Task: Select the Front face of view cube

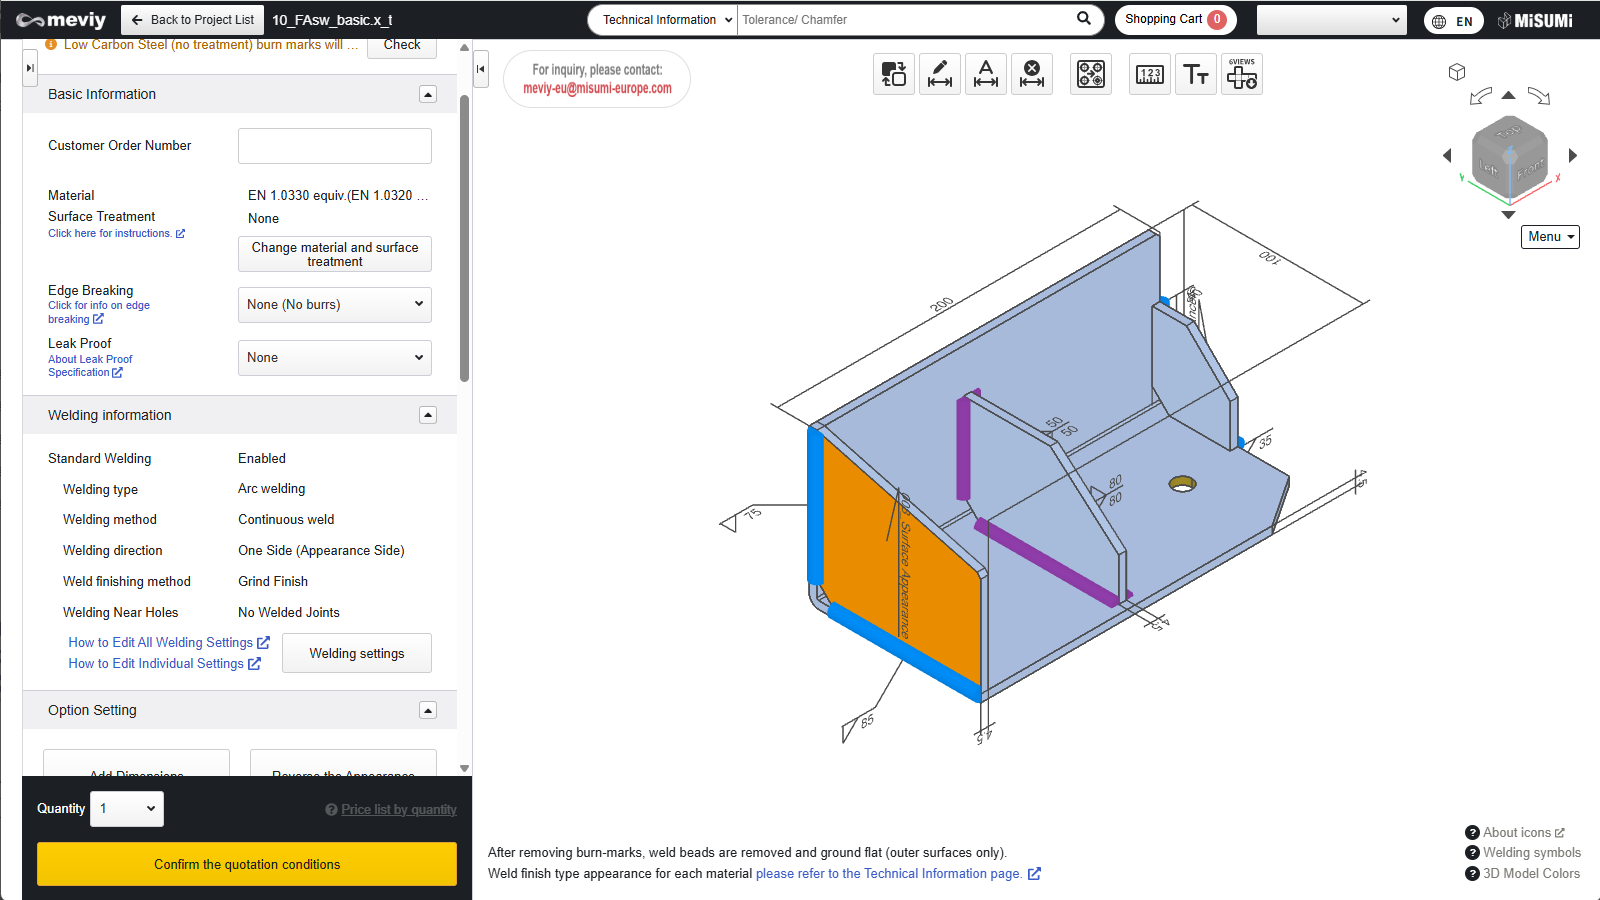Action: (x=1530, y=170)
